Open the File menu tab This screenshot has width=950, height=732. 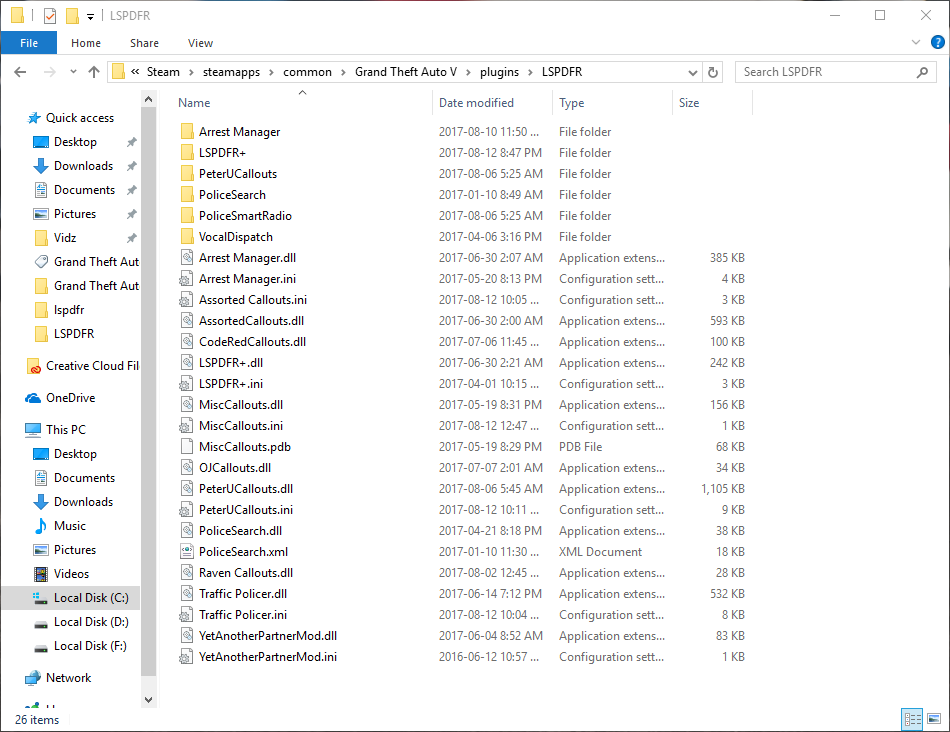pyautogui.click(x=29, y=42)
